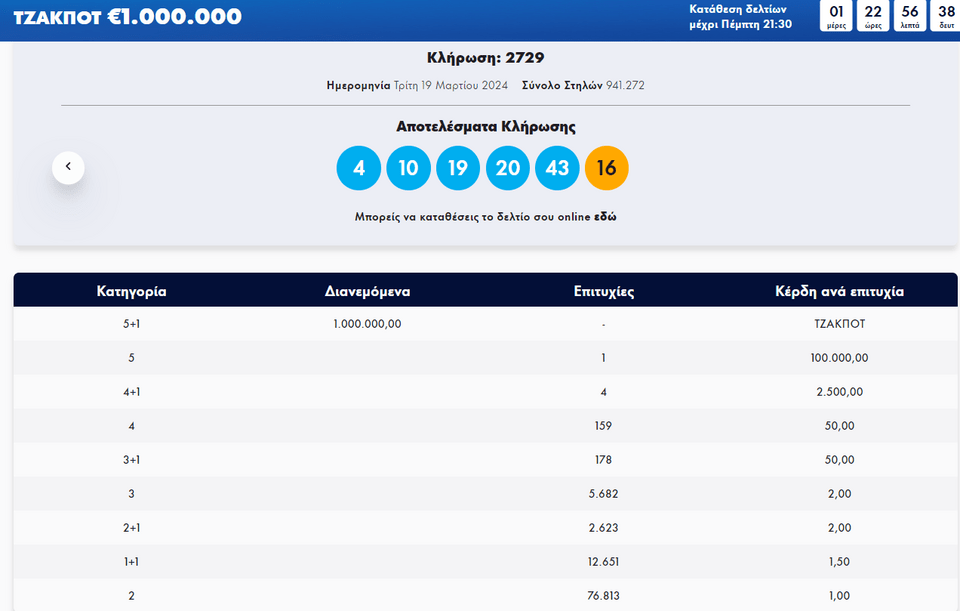This screenshot has width=960, height=611.
Task: Click the '4+1' category cell
Action: [132, 392]
